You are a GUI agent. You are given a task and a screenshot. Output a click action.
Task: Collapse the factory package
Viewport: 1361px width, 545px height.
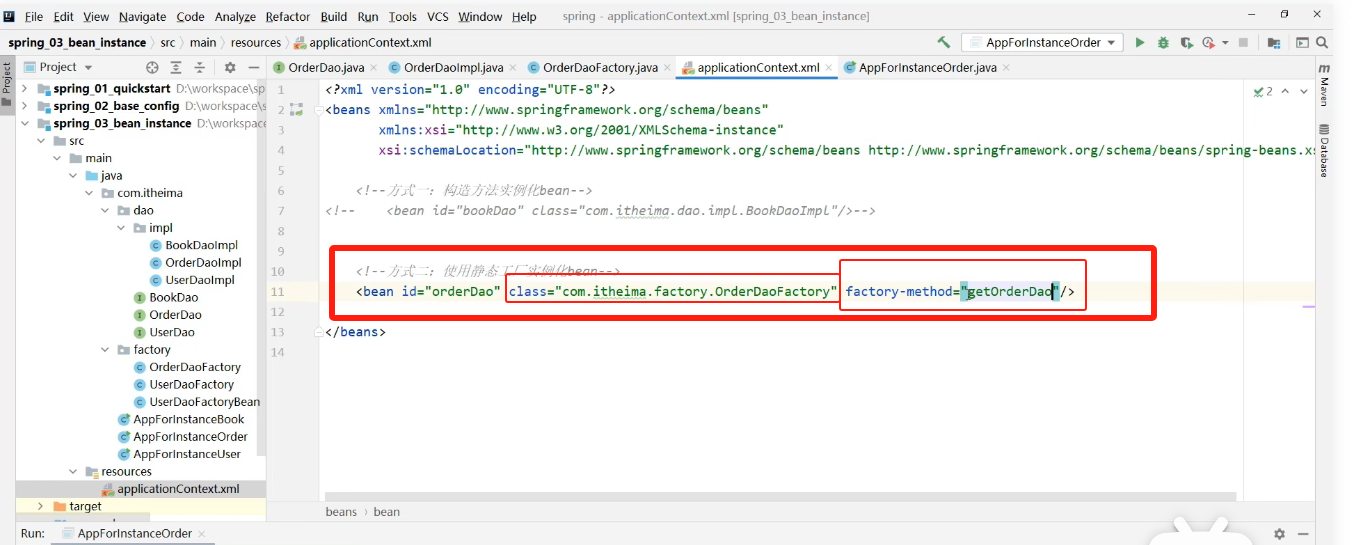[107, 350]
